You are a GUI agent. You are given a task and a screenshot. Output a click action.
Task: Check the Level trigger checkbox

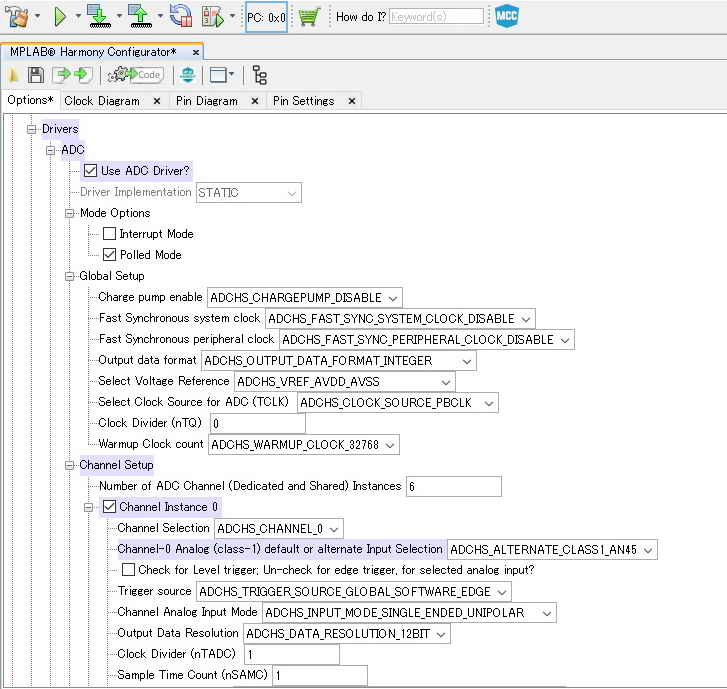click(x=128, y=570)
